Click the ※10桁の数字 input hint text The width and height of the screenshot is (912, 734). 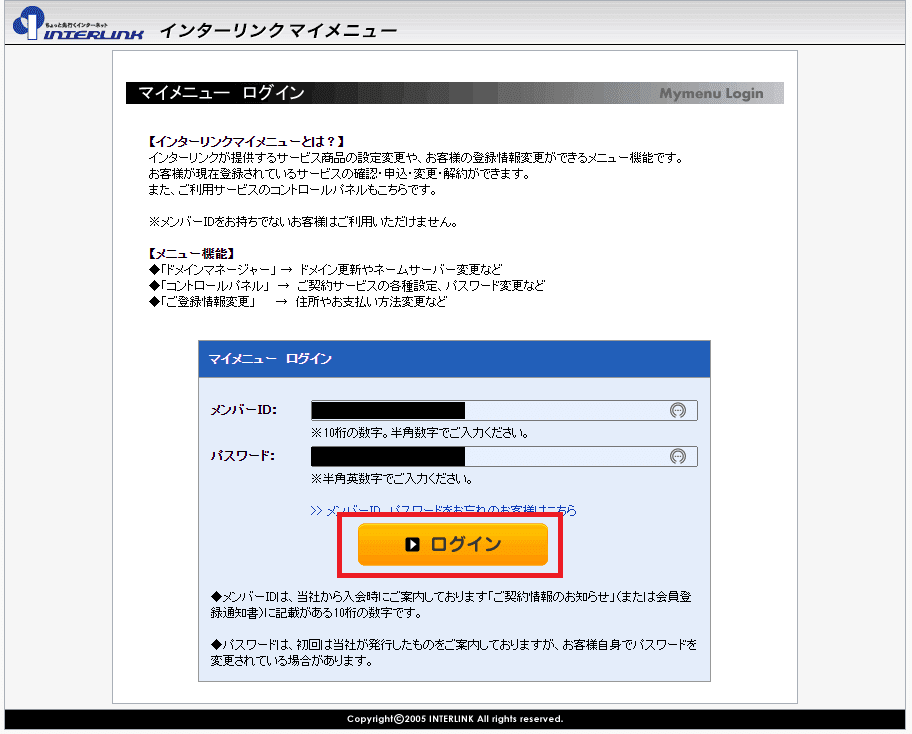point(419,433)
